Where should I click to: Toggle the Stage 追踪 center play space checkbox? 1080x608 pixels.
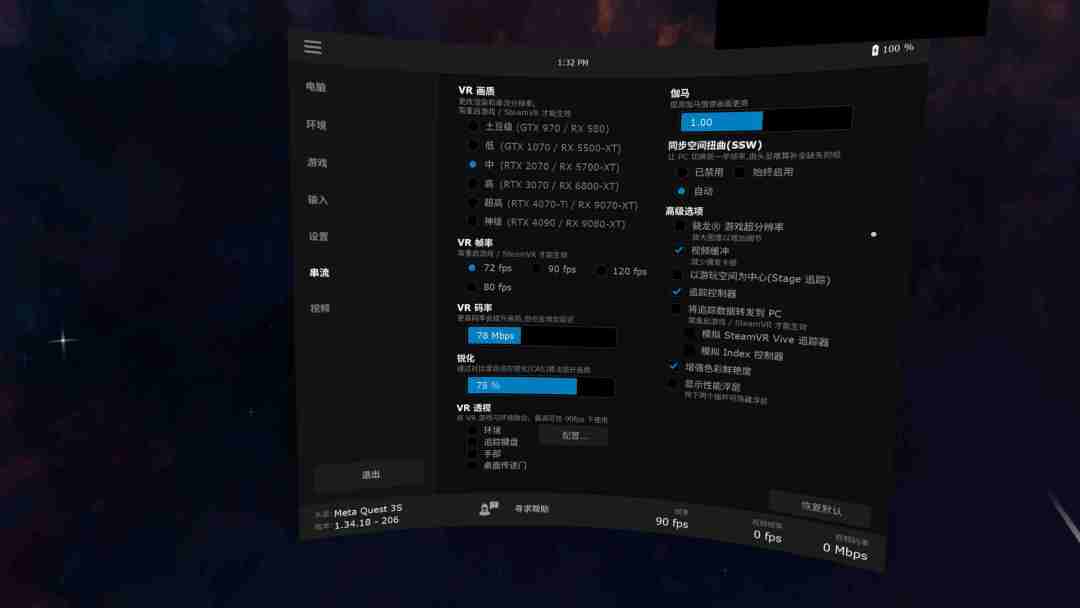677,275
